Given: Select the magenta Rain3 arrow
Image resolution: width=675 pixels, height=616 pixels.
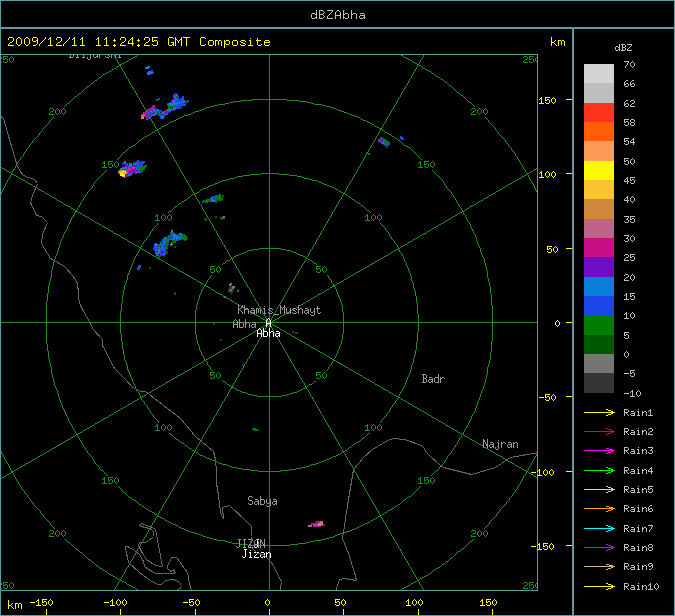Looking at the screenshot, I should click(599, 451).
